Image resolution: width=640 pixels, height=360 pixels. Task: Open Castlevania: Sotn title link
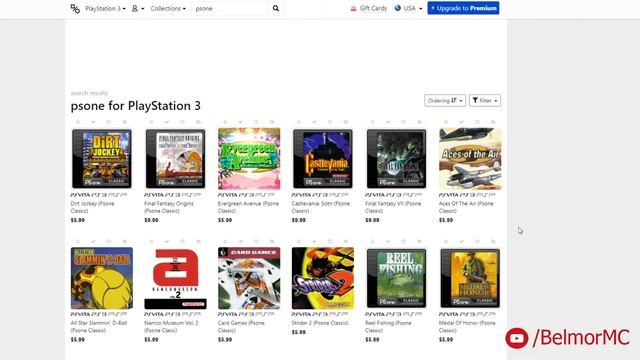point(320,207)
